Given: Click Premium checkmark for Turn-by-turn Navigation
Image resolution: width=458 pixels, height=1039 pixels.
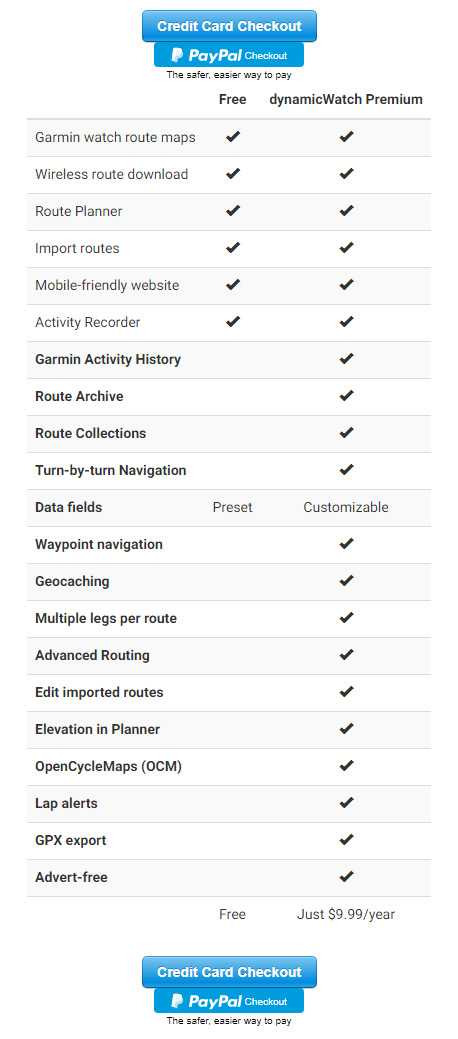Looking at the screenshot, I should 346,470.
